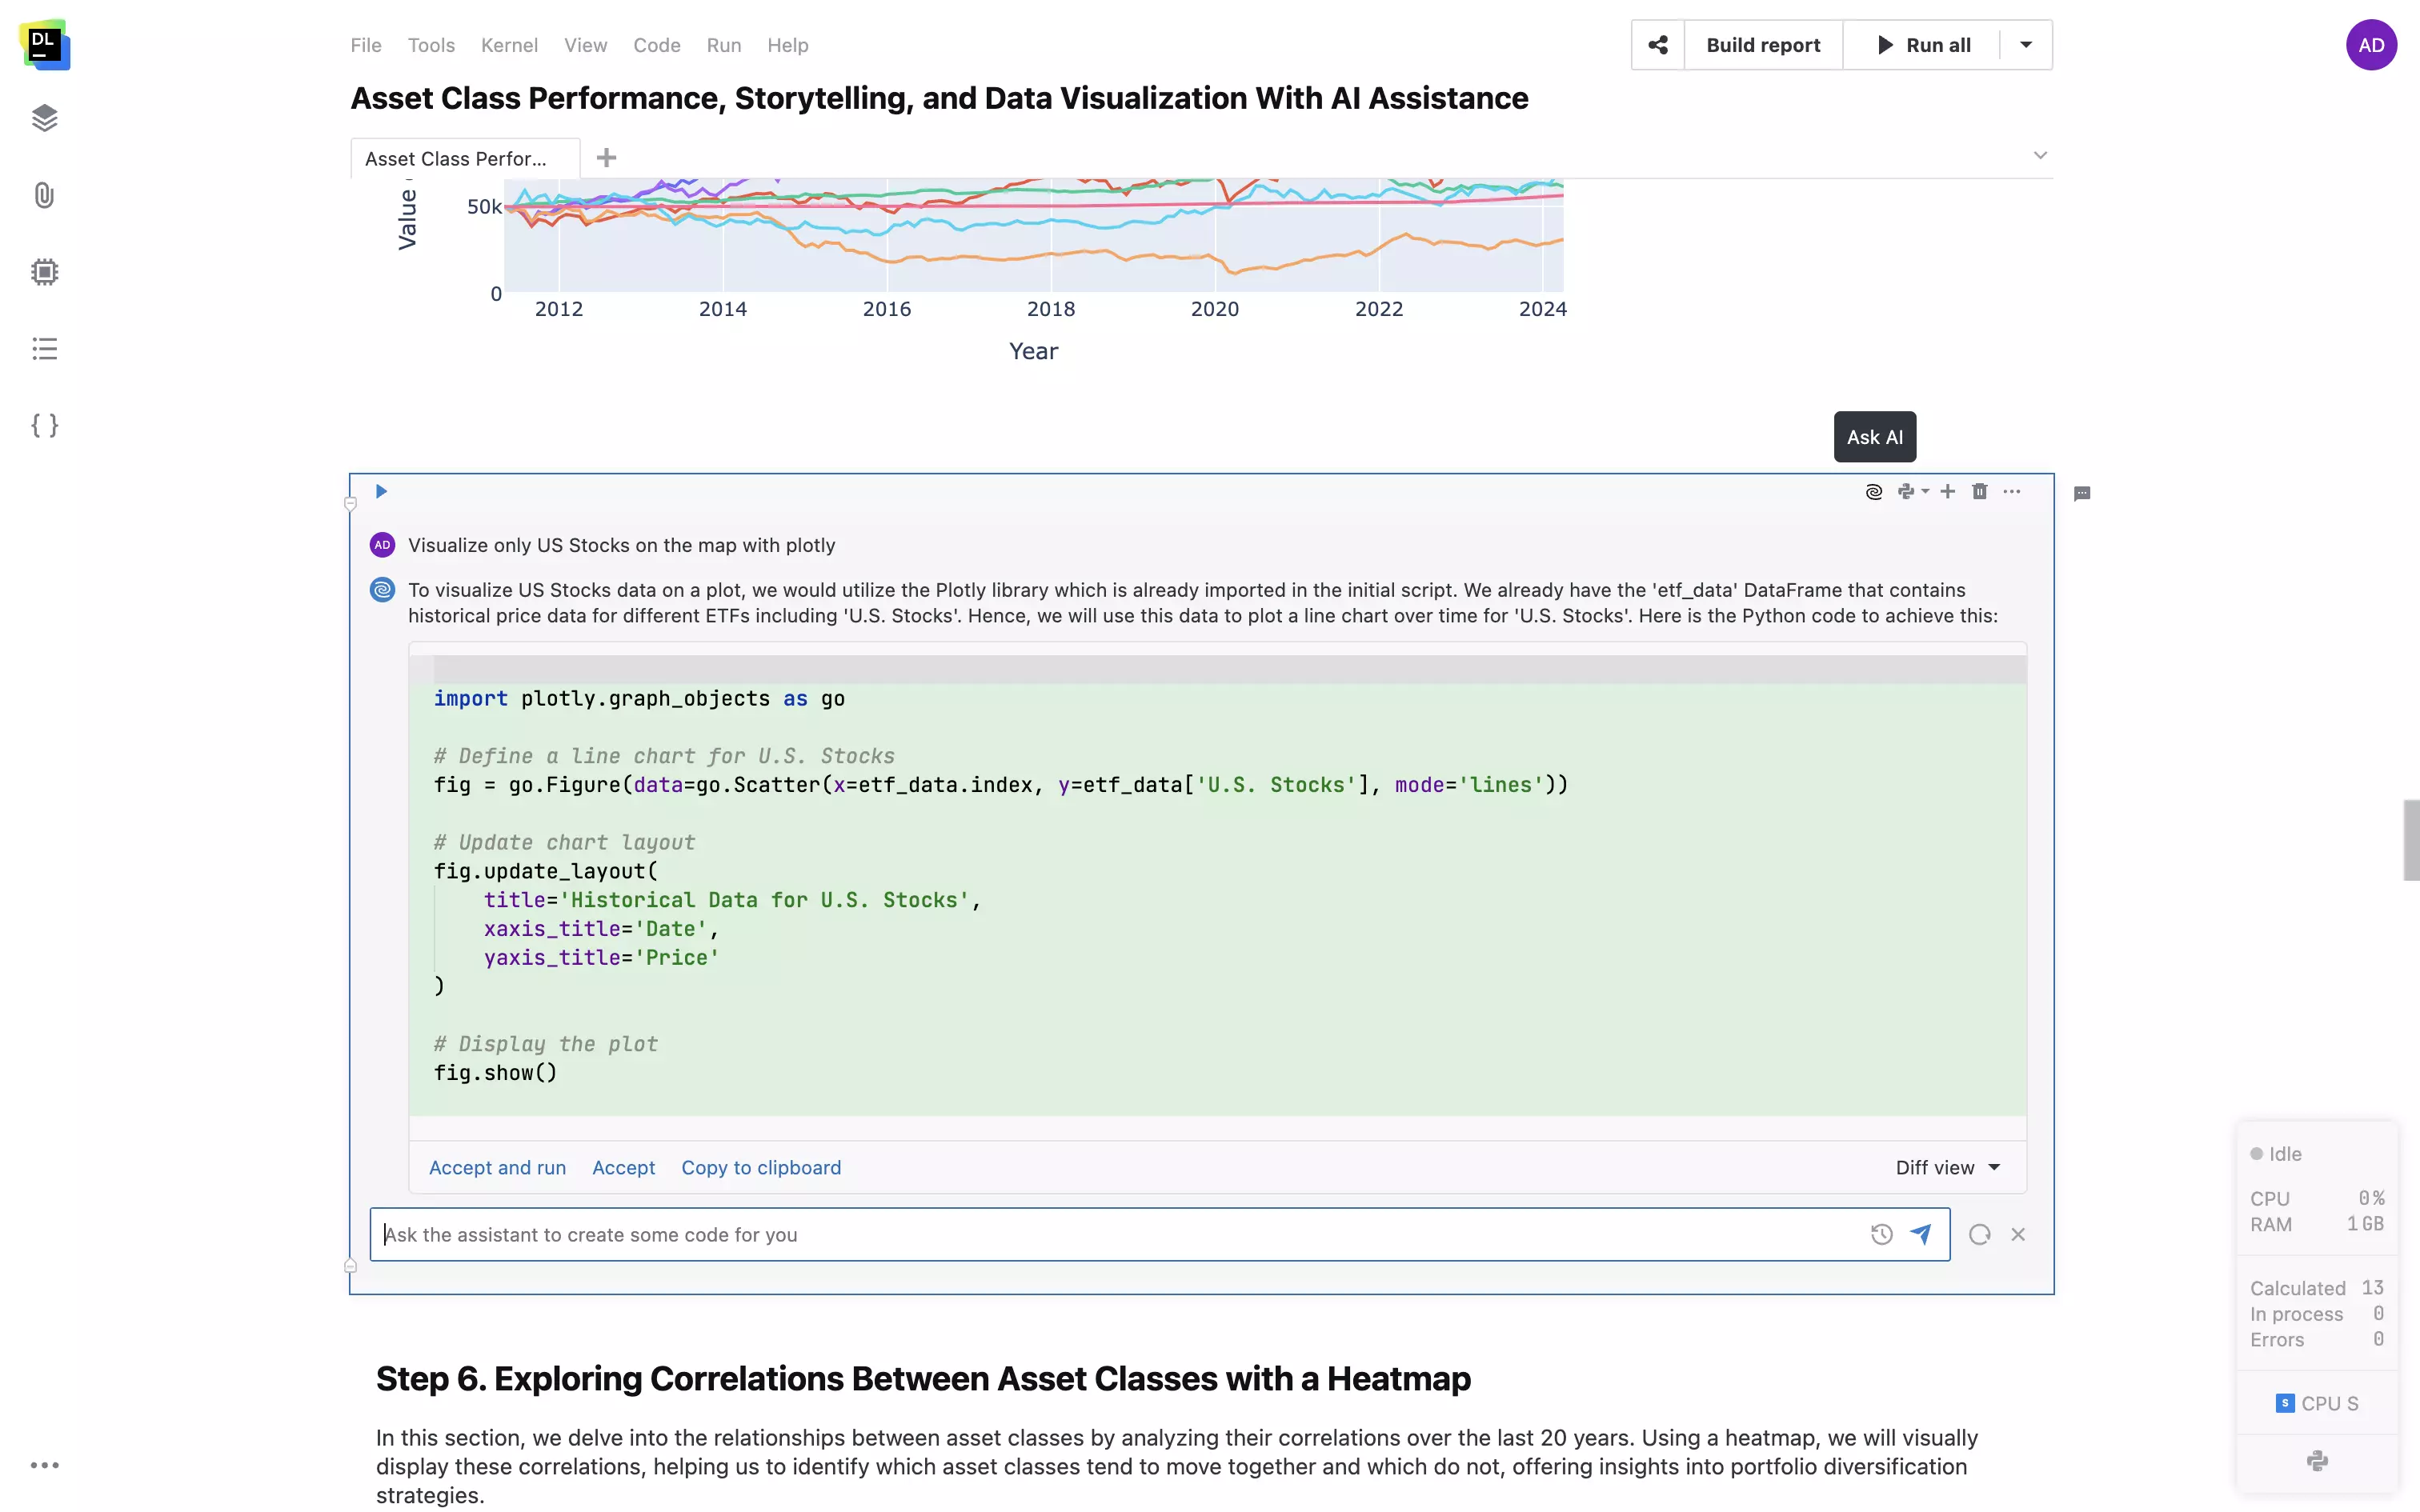The image size is (2420, 1512).
Task: Click the share icon beside Build report
Action: 1658,45
